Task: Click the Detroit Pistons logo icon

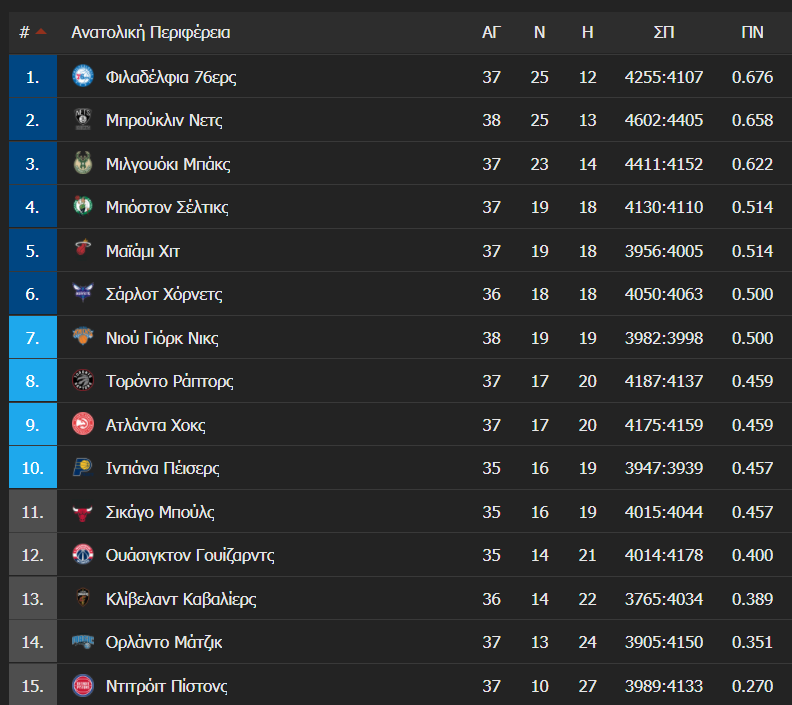Action: pos(82,685)
